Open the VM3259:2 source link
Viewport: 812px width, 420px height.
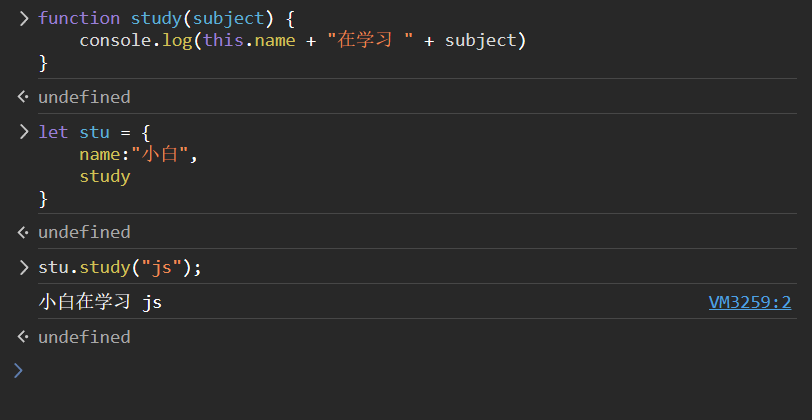(749, 302)
